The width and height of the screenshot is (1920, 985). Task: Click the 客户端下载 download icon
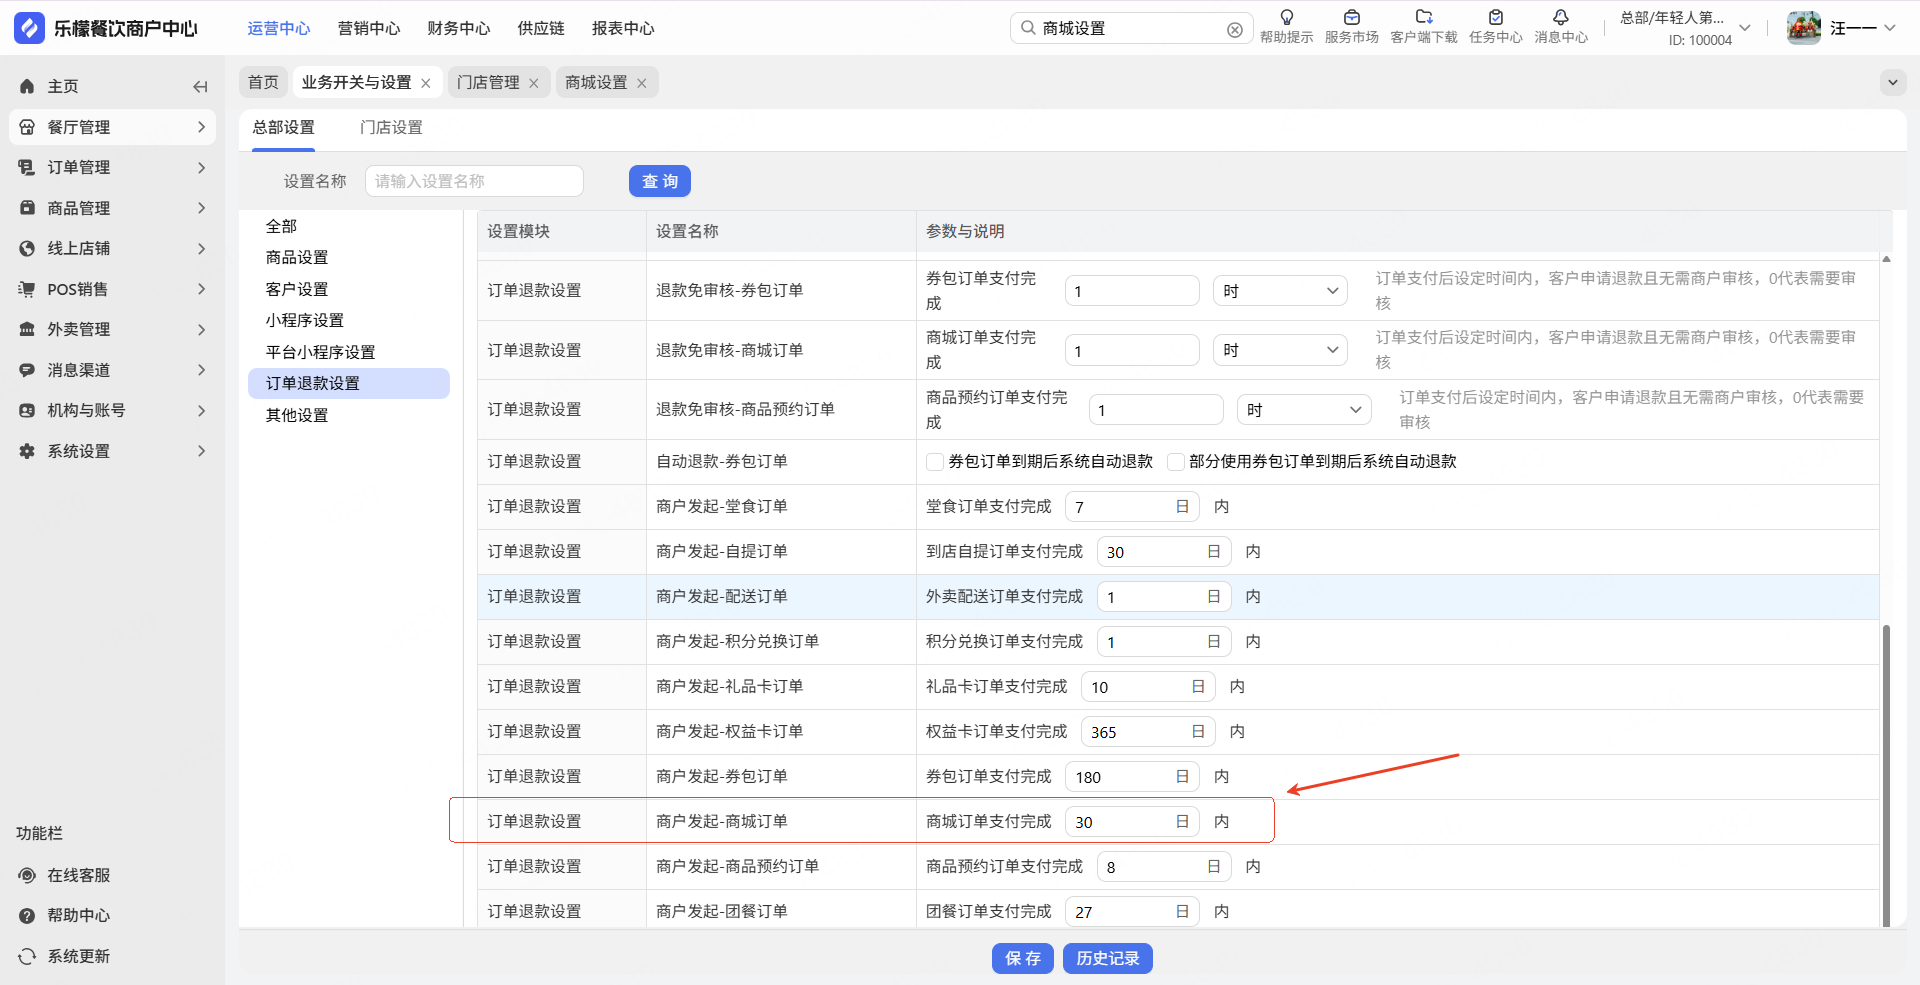1423,18
